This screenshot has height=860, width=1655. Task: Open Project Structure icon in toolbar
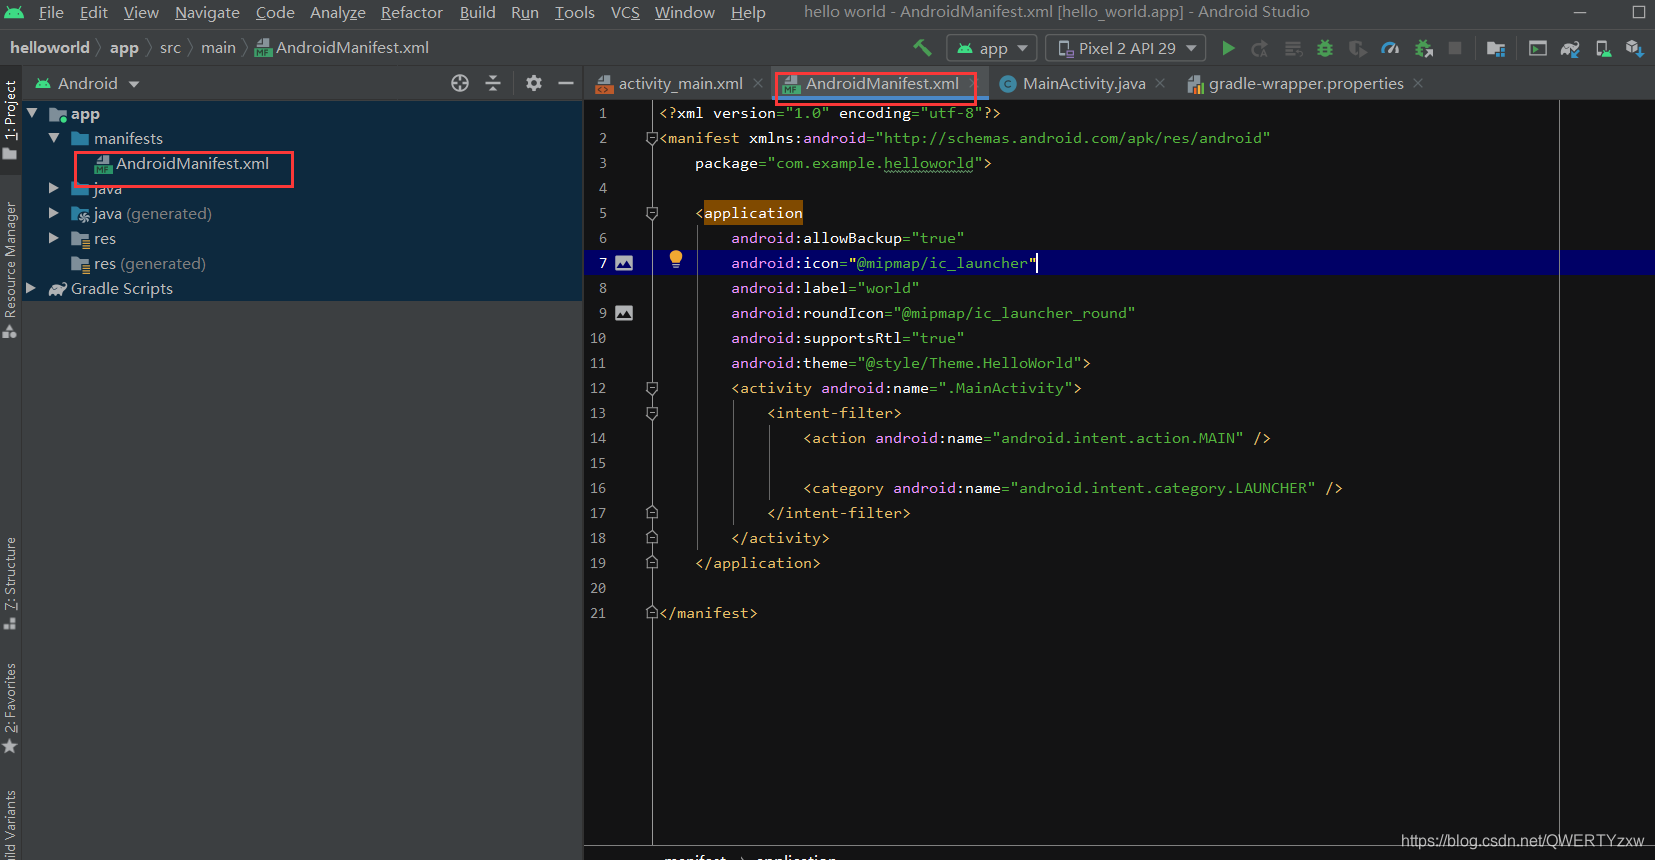(x=1496, y=48)
